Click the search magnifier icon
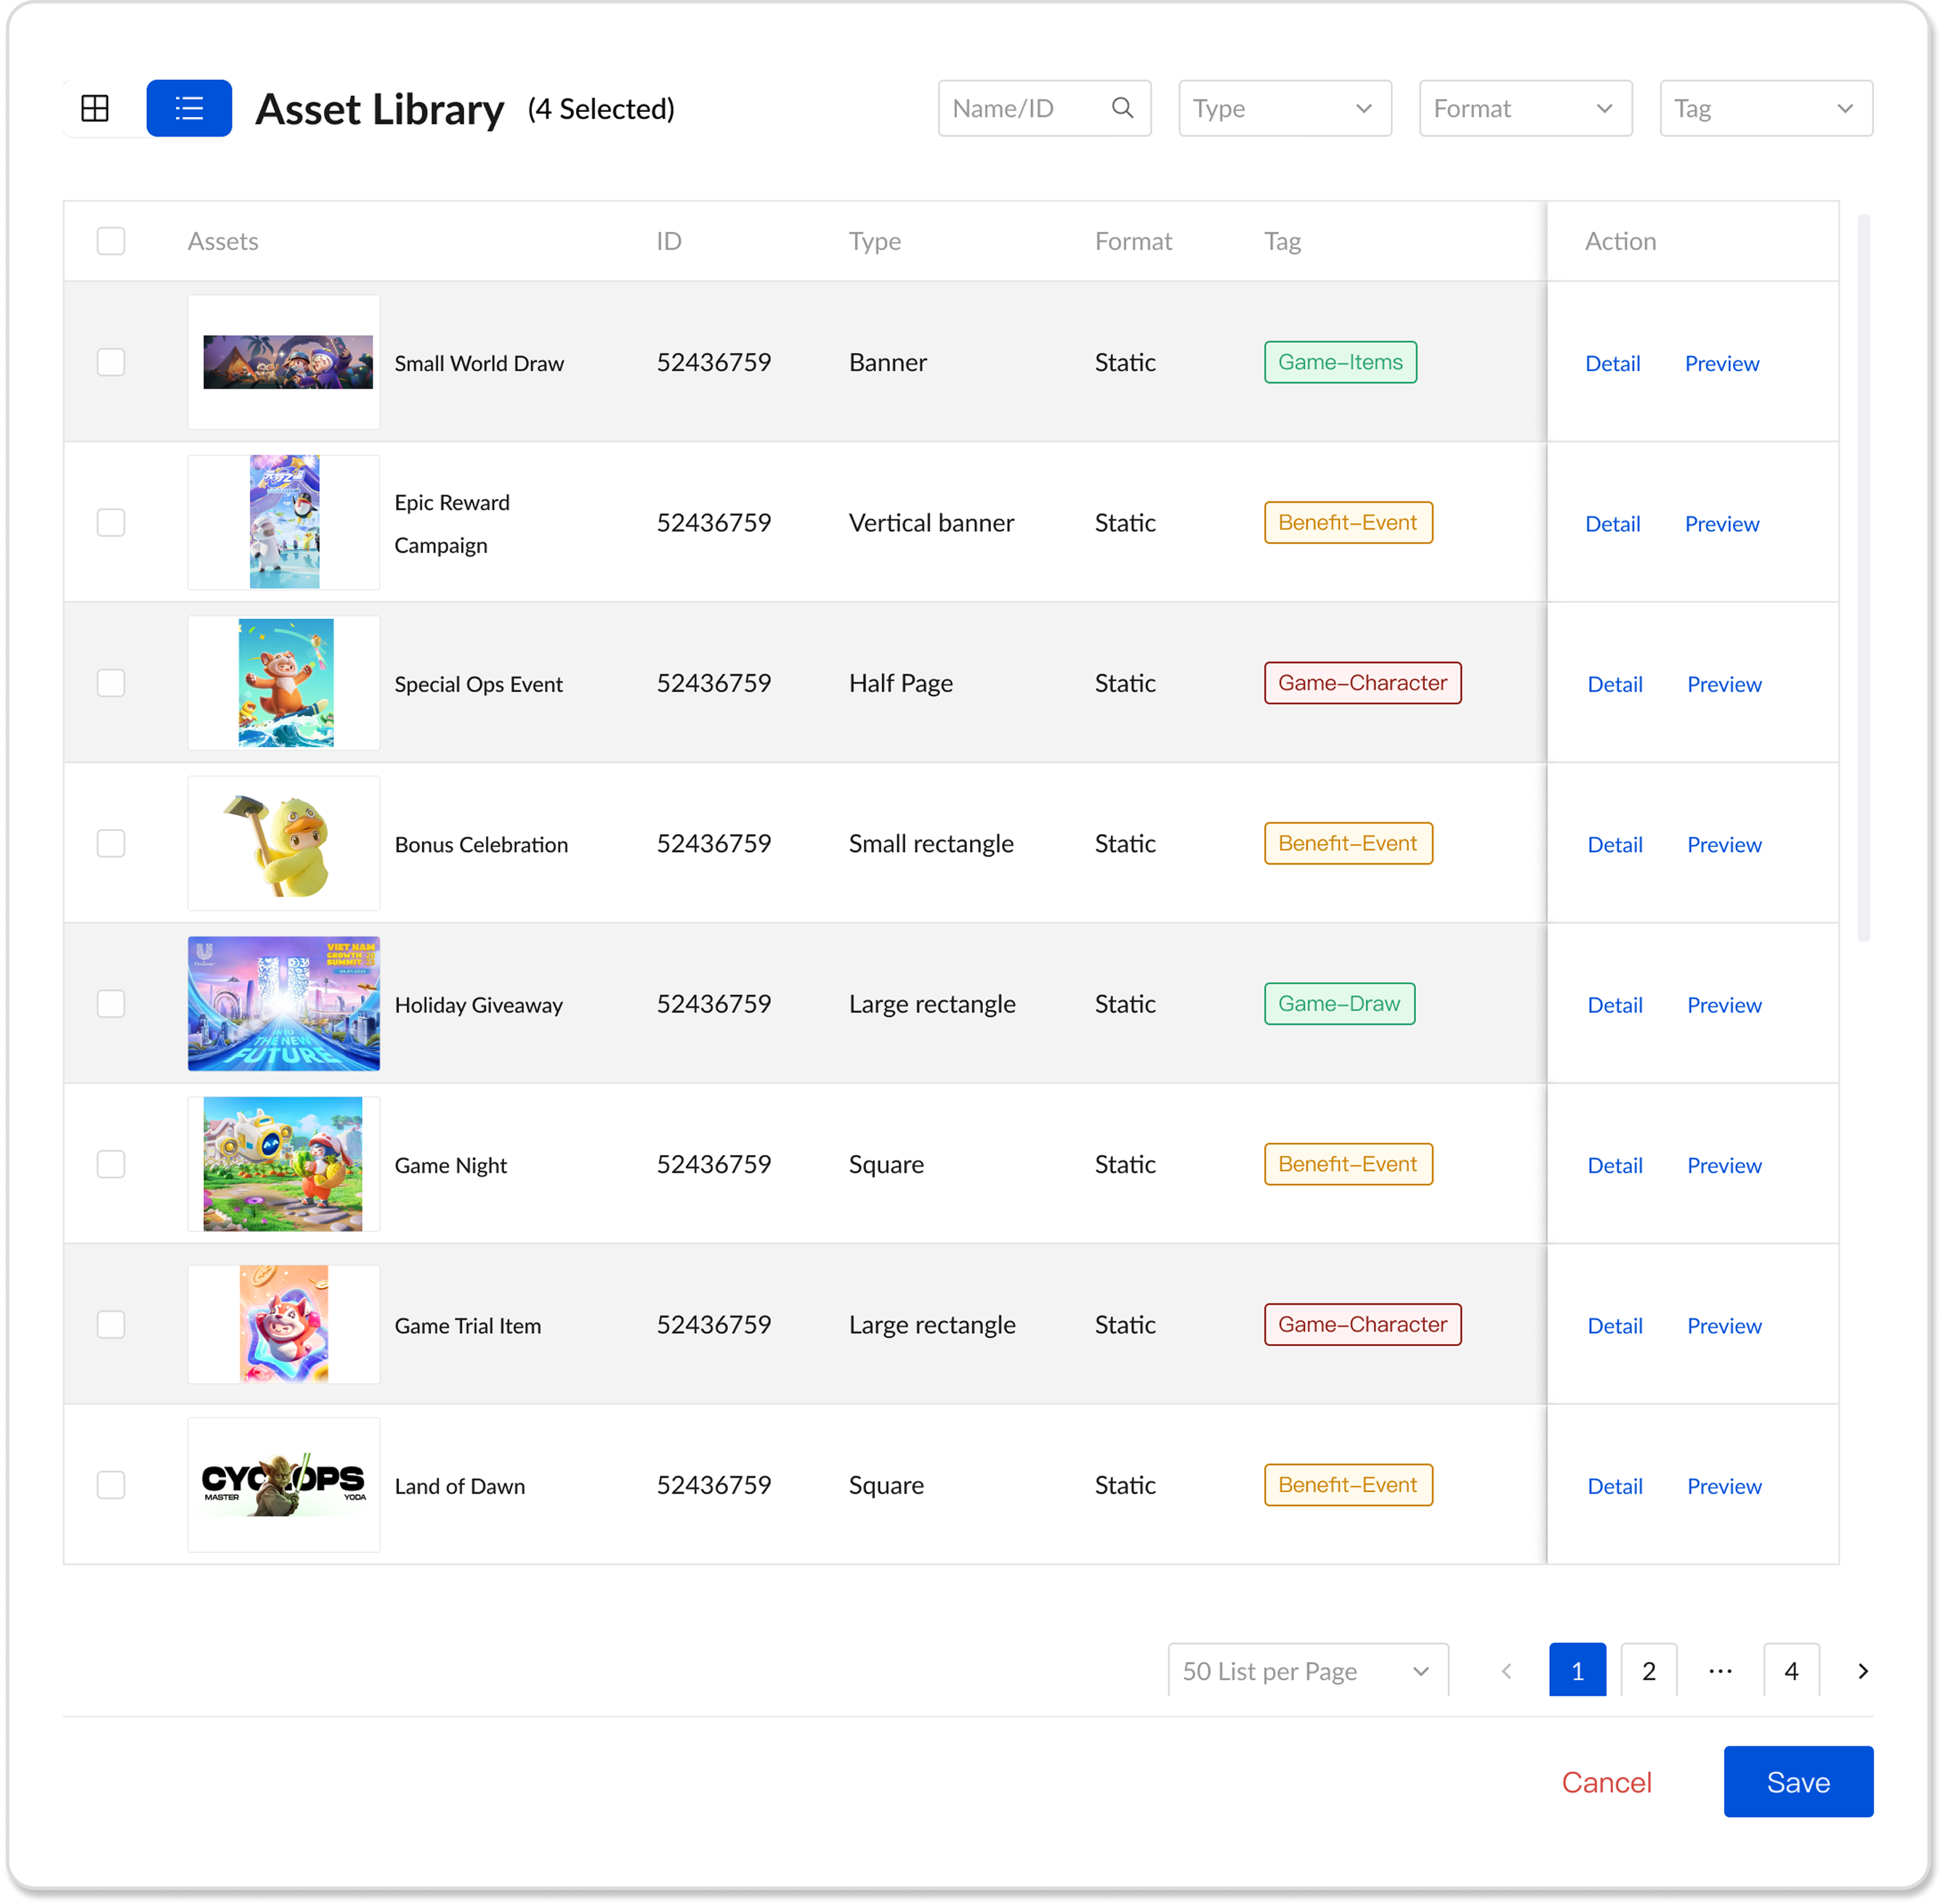The height and width of the screenshot is (1904, 1940). tap(1122, 108)
